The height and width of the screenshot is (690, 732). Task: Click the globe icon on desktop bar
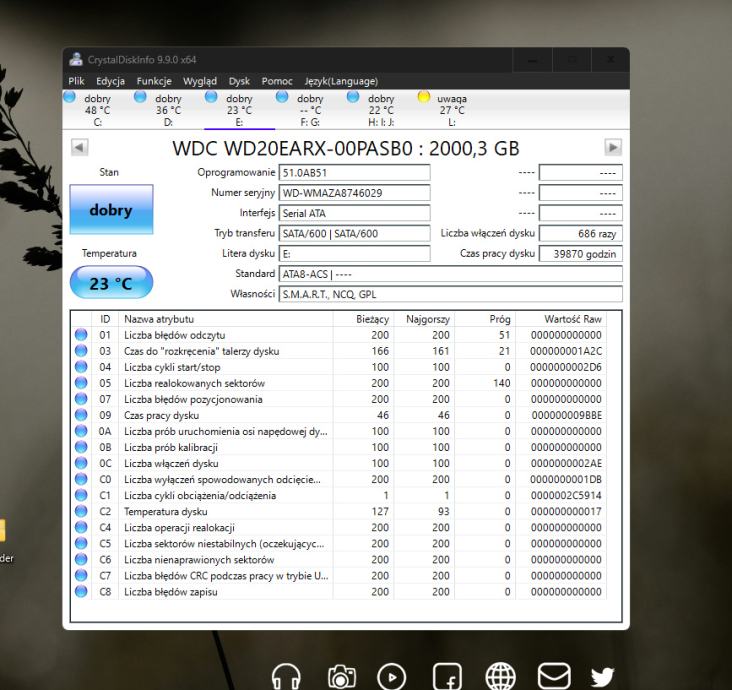(x=500, y=676)
